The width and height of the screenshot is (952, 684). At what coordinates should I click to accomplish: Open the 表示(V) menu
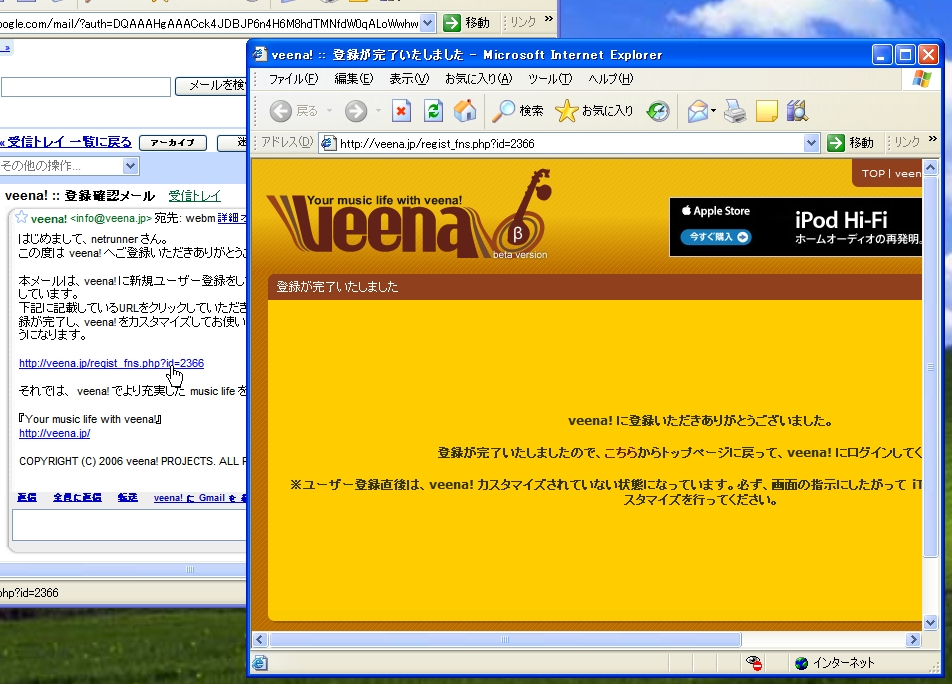click(x=409, y=79)
